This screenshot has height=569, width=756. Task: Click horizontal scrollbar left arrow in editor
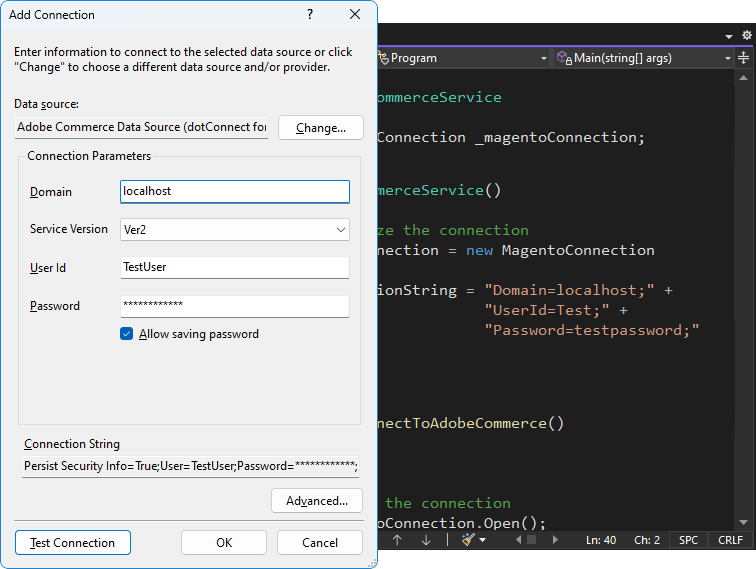(519, 540)
